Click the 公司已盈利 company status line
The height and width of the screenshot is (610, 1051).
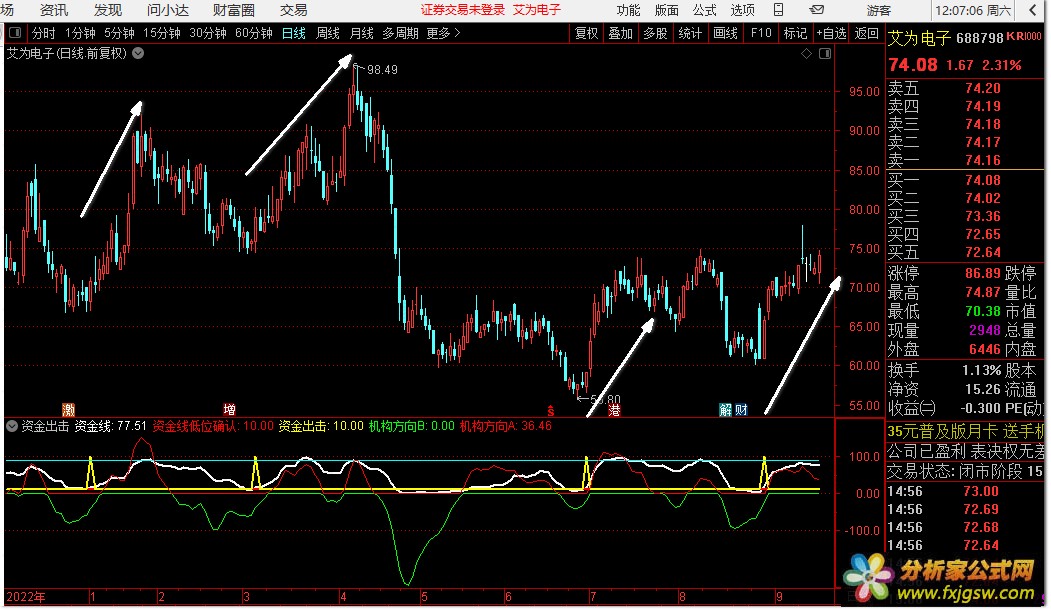click(966, 452)
